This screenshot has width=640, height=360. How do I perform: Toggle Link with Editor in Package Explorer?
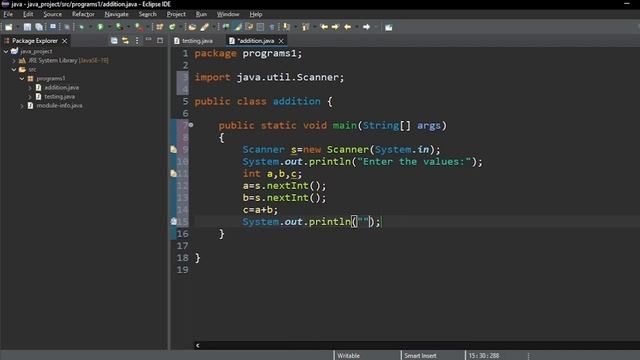pyautogui.click(x=125, y=40)
